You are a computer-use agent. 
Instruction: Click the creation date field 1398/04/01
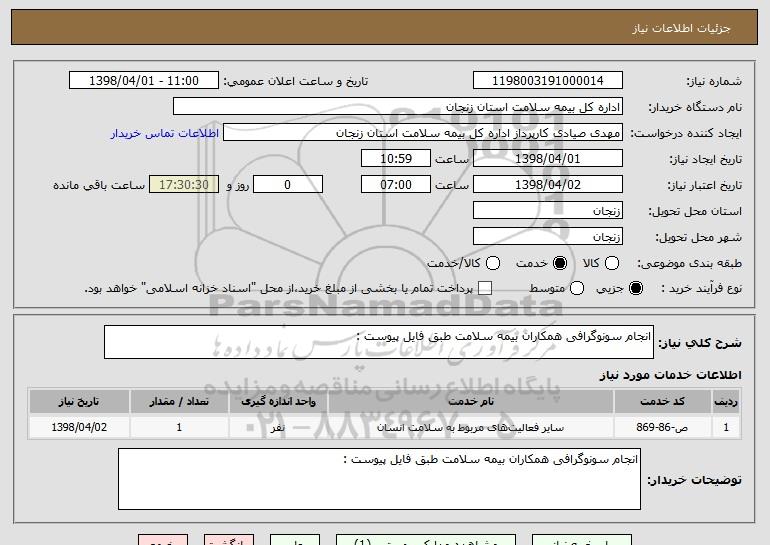coord(548,159)
